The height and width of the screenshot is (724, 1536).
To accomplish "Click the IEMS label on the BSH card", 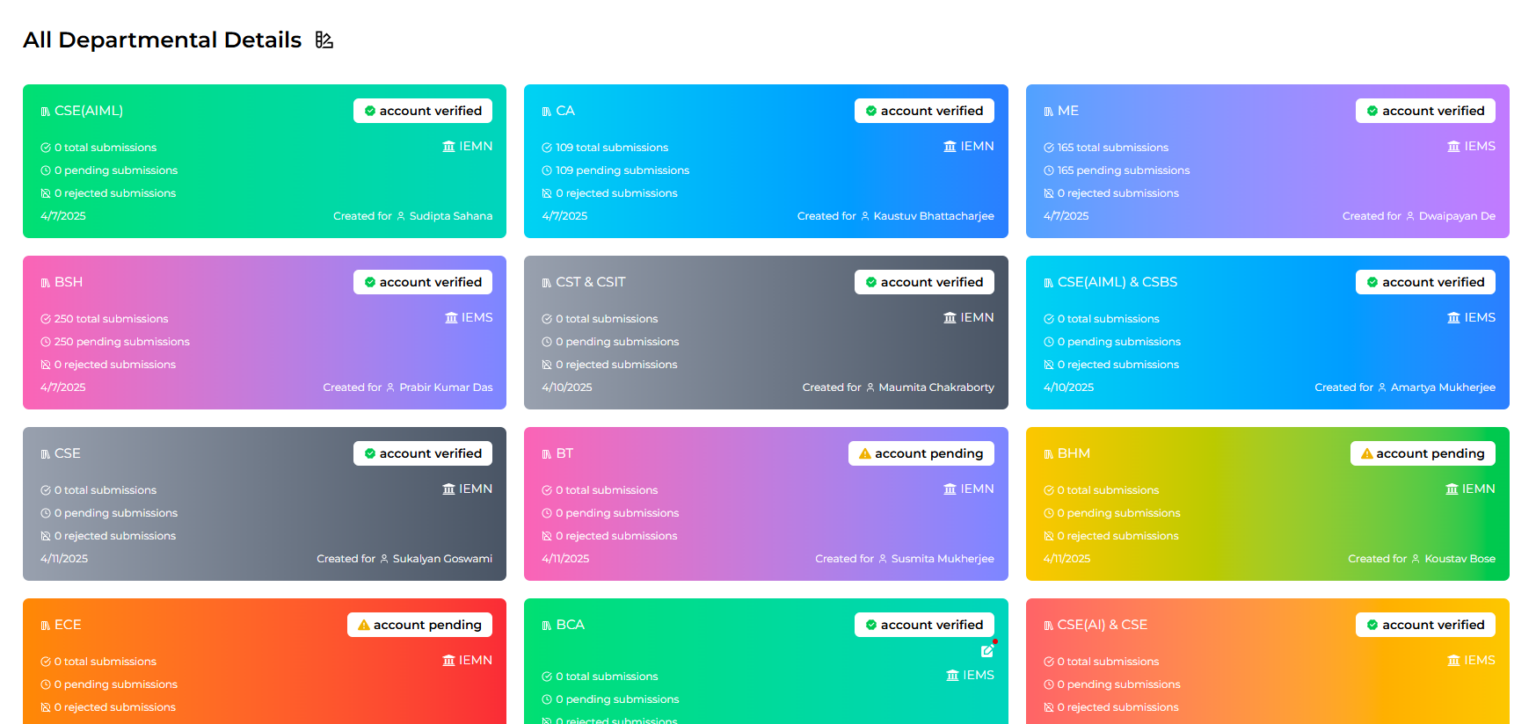I will 477,317.
